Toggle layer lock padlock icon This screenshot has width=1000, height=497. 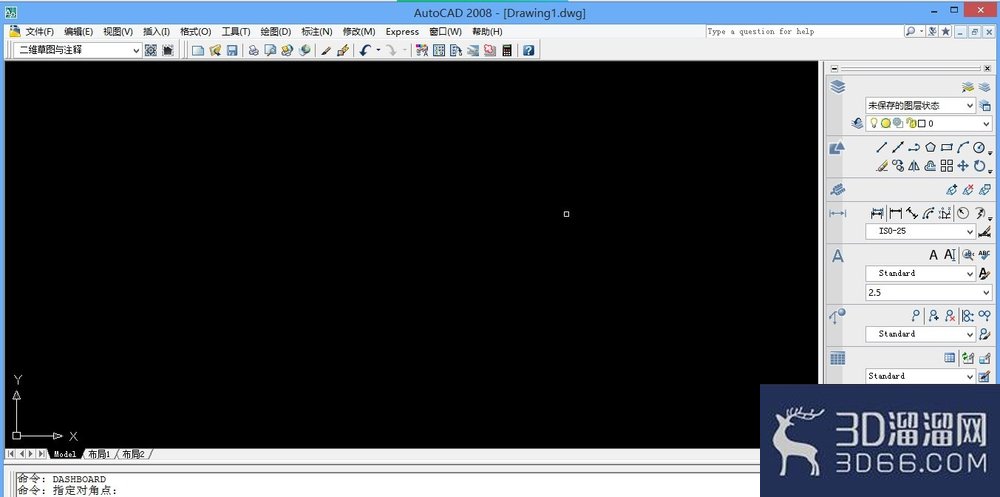coord(911,123)
